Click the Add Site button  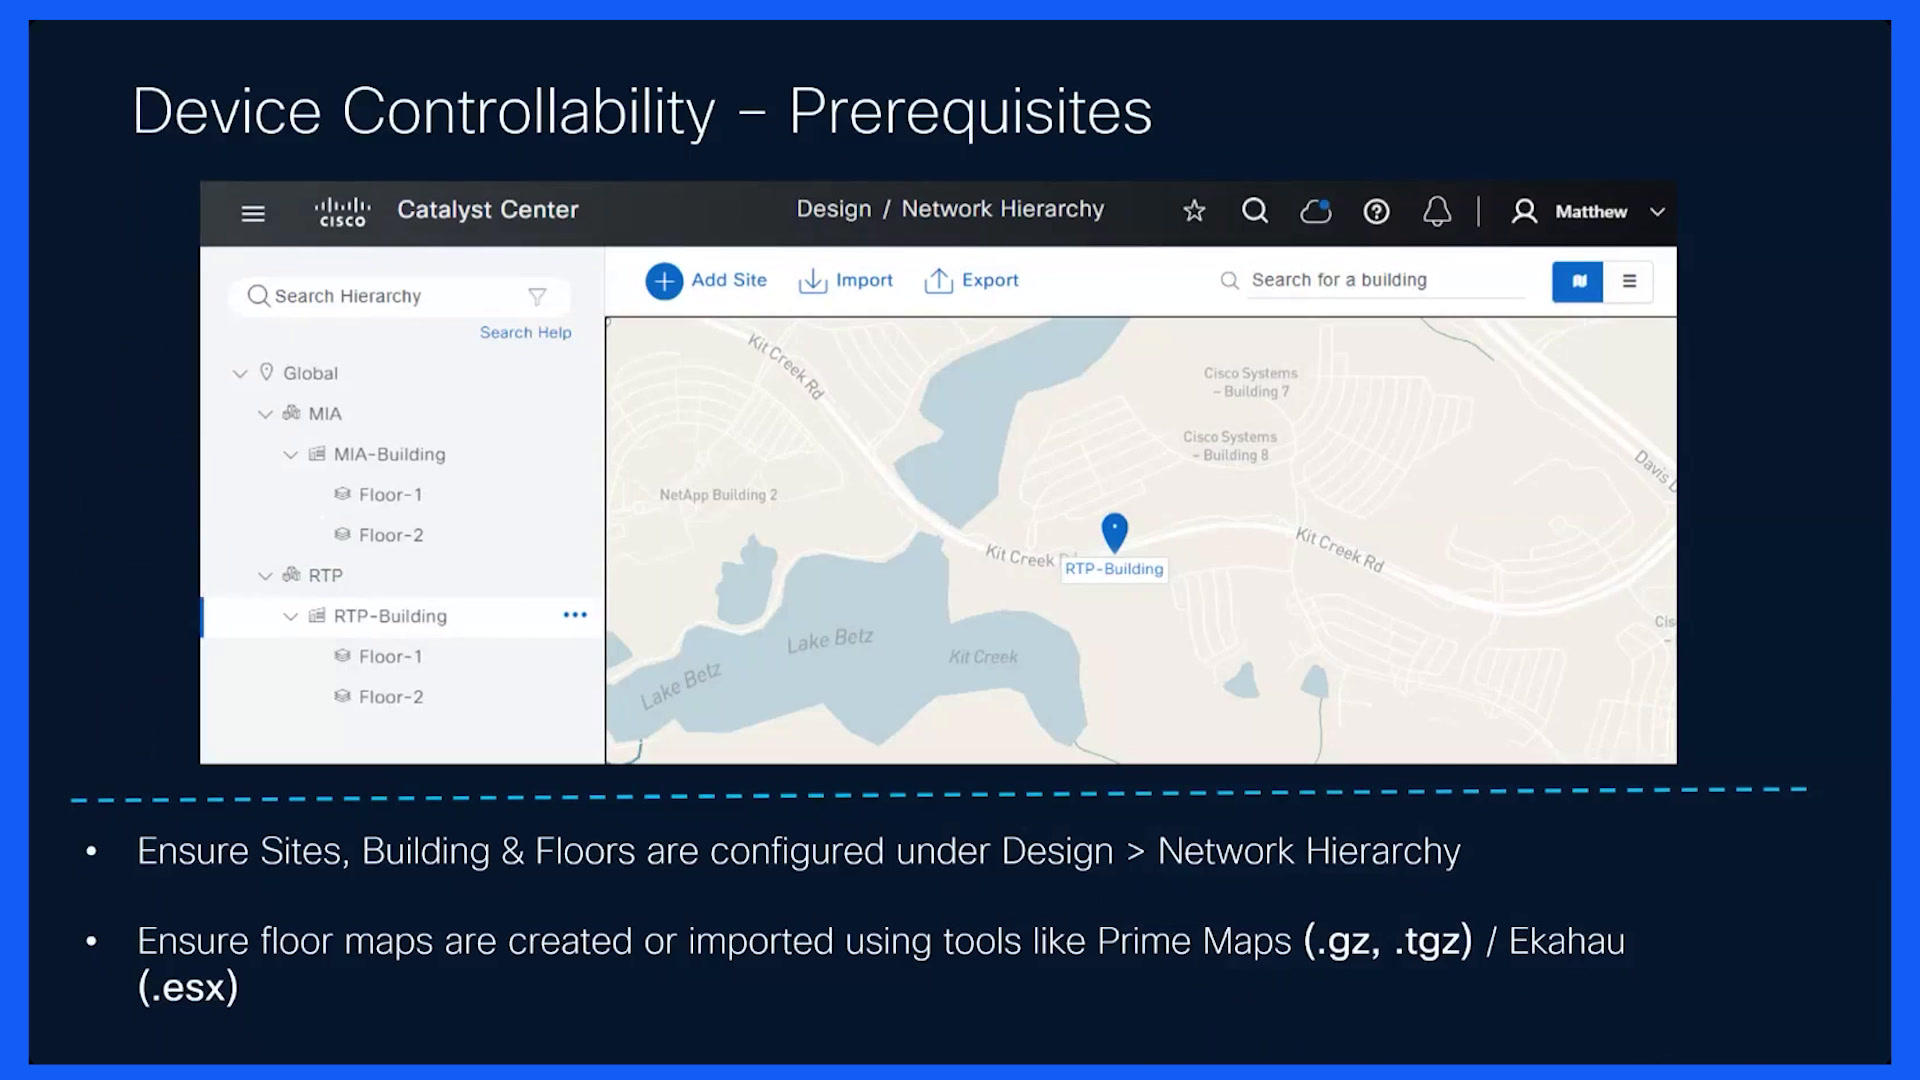point(706,281)
